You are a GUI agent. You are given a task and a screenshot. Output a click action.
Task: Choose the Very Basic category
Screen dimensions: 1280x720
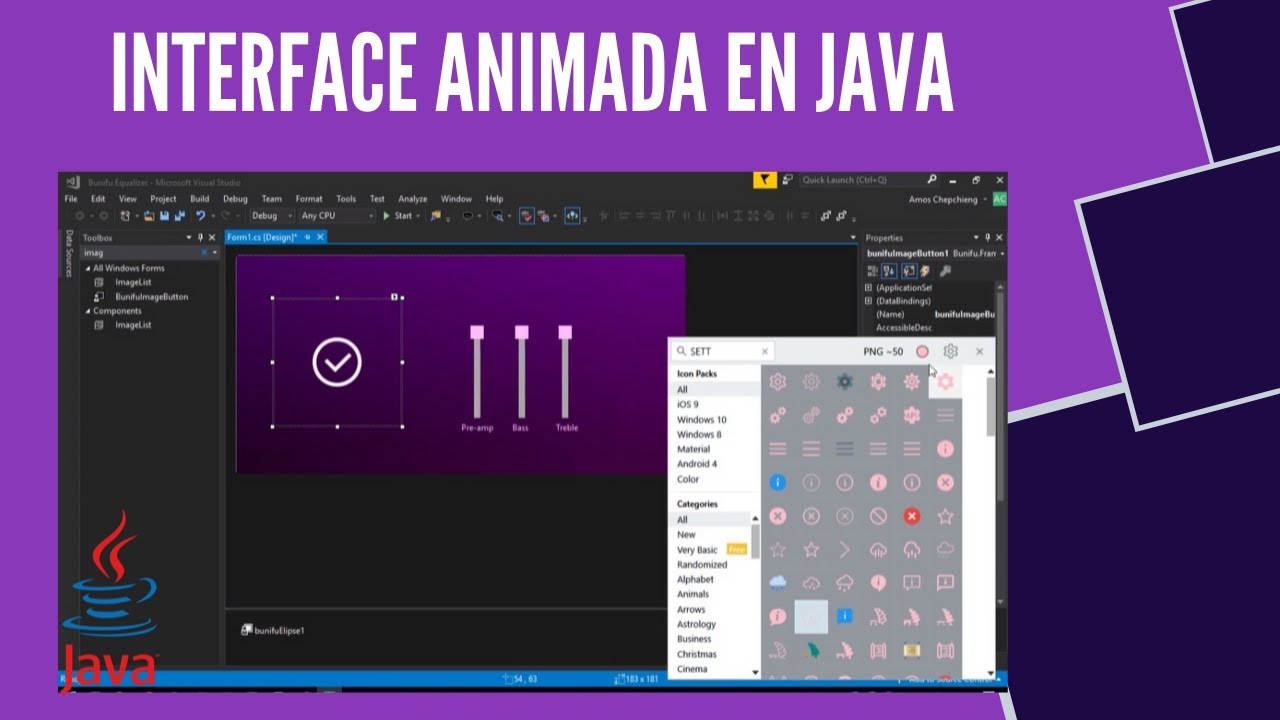697,550
